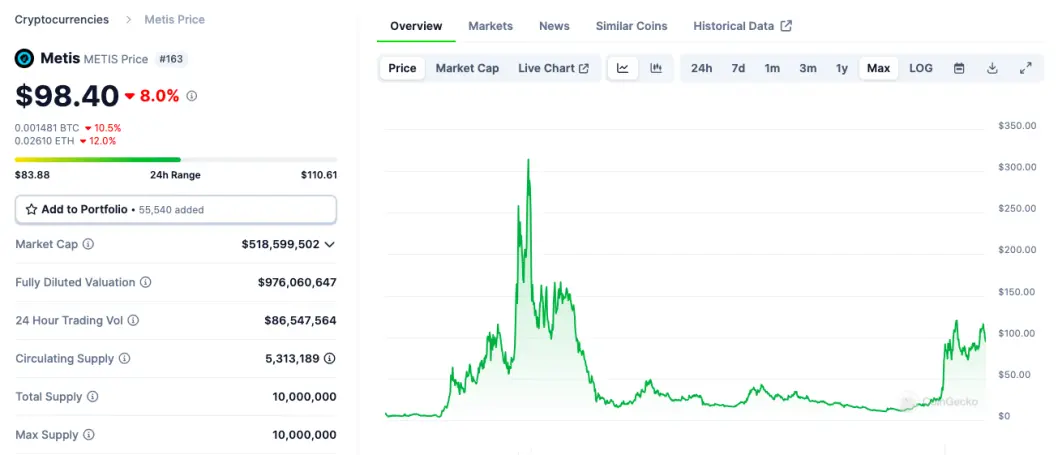Click the Metis Price breadcrumb
The image size is (1058, 455).
pos(175,20)
